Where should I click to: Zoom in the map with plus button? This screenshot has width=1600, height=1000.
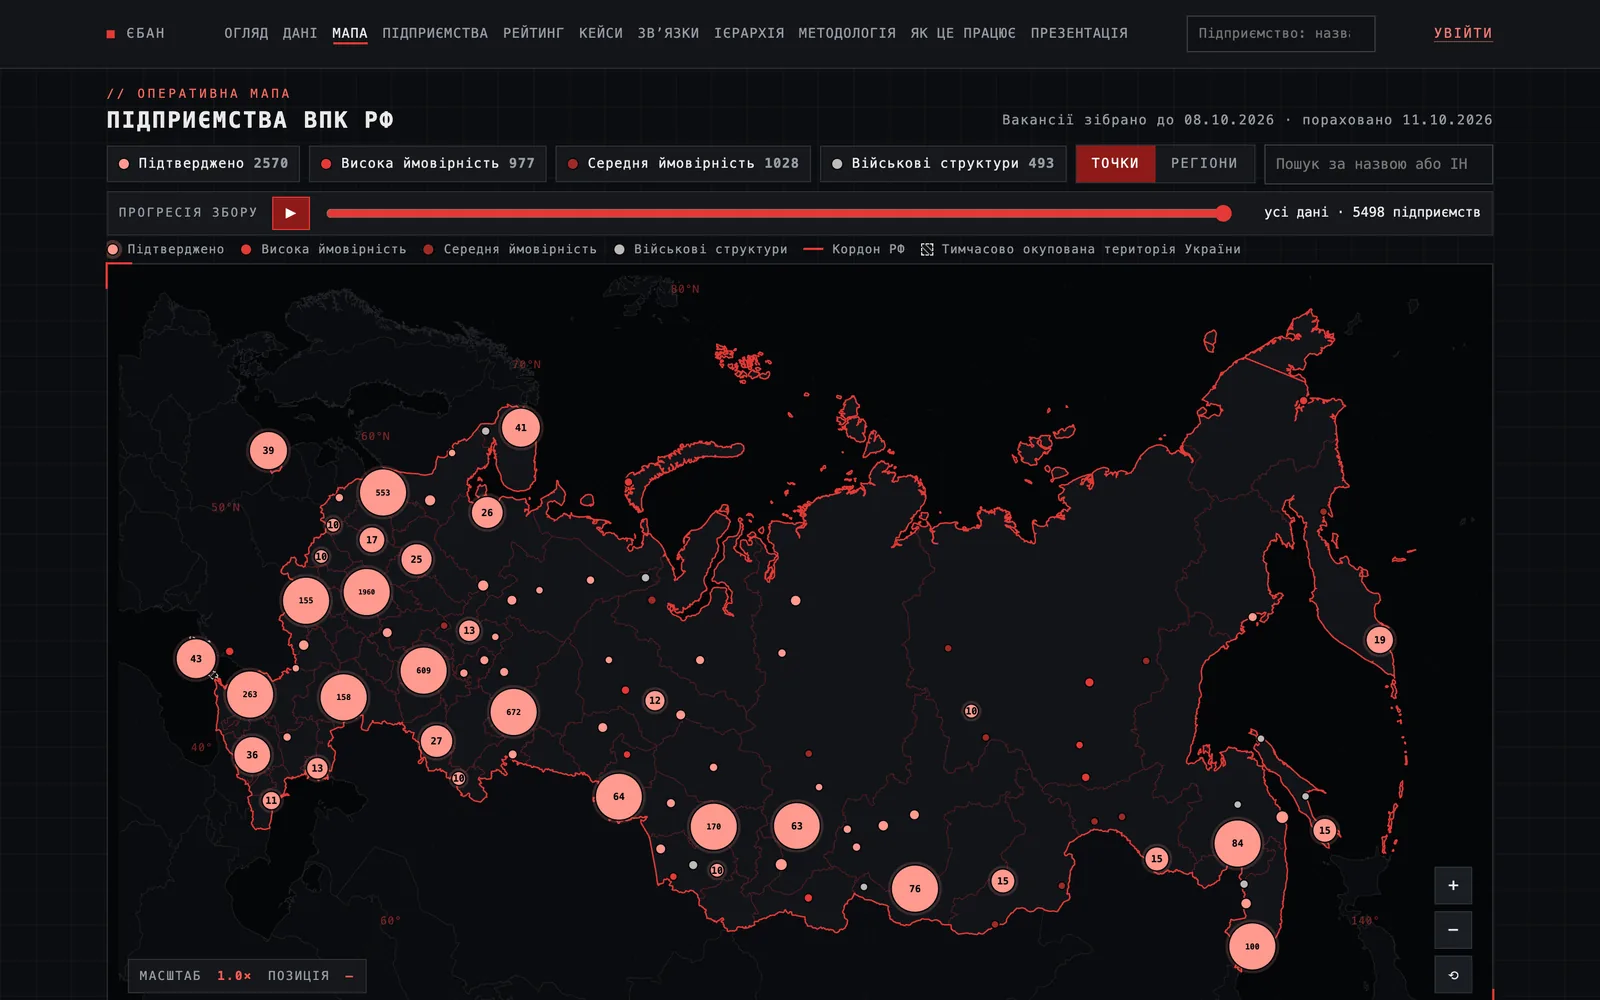click(1453, 885)
